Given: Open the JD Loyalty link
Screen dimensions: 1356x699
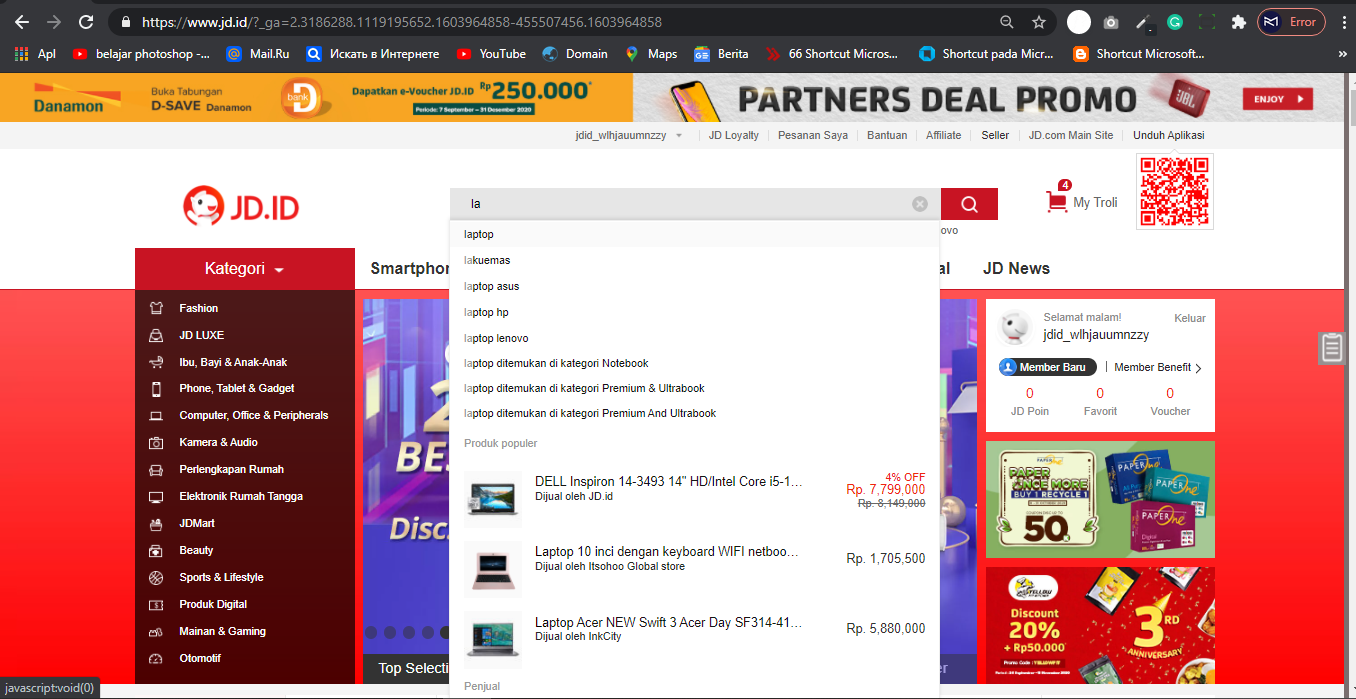Looking at the screenshot, I should [734, 135].
